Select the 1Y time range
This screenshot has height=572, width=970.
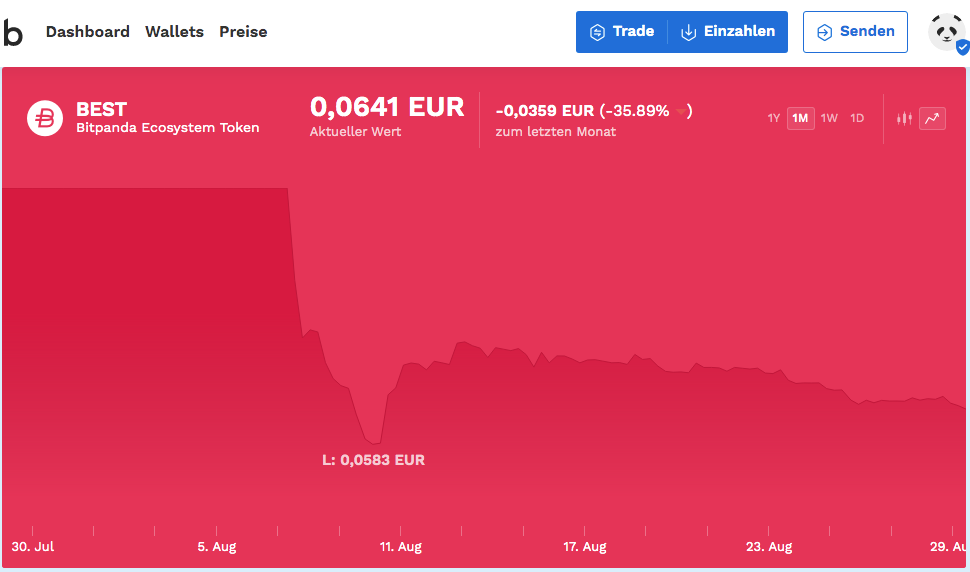pyautogui.click(x=773, y=118)
